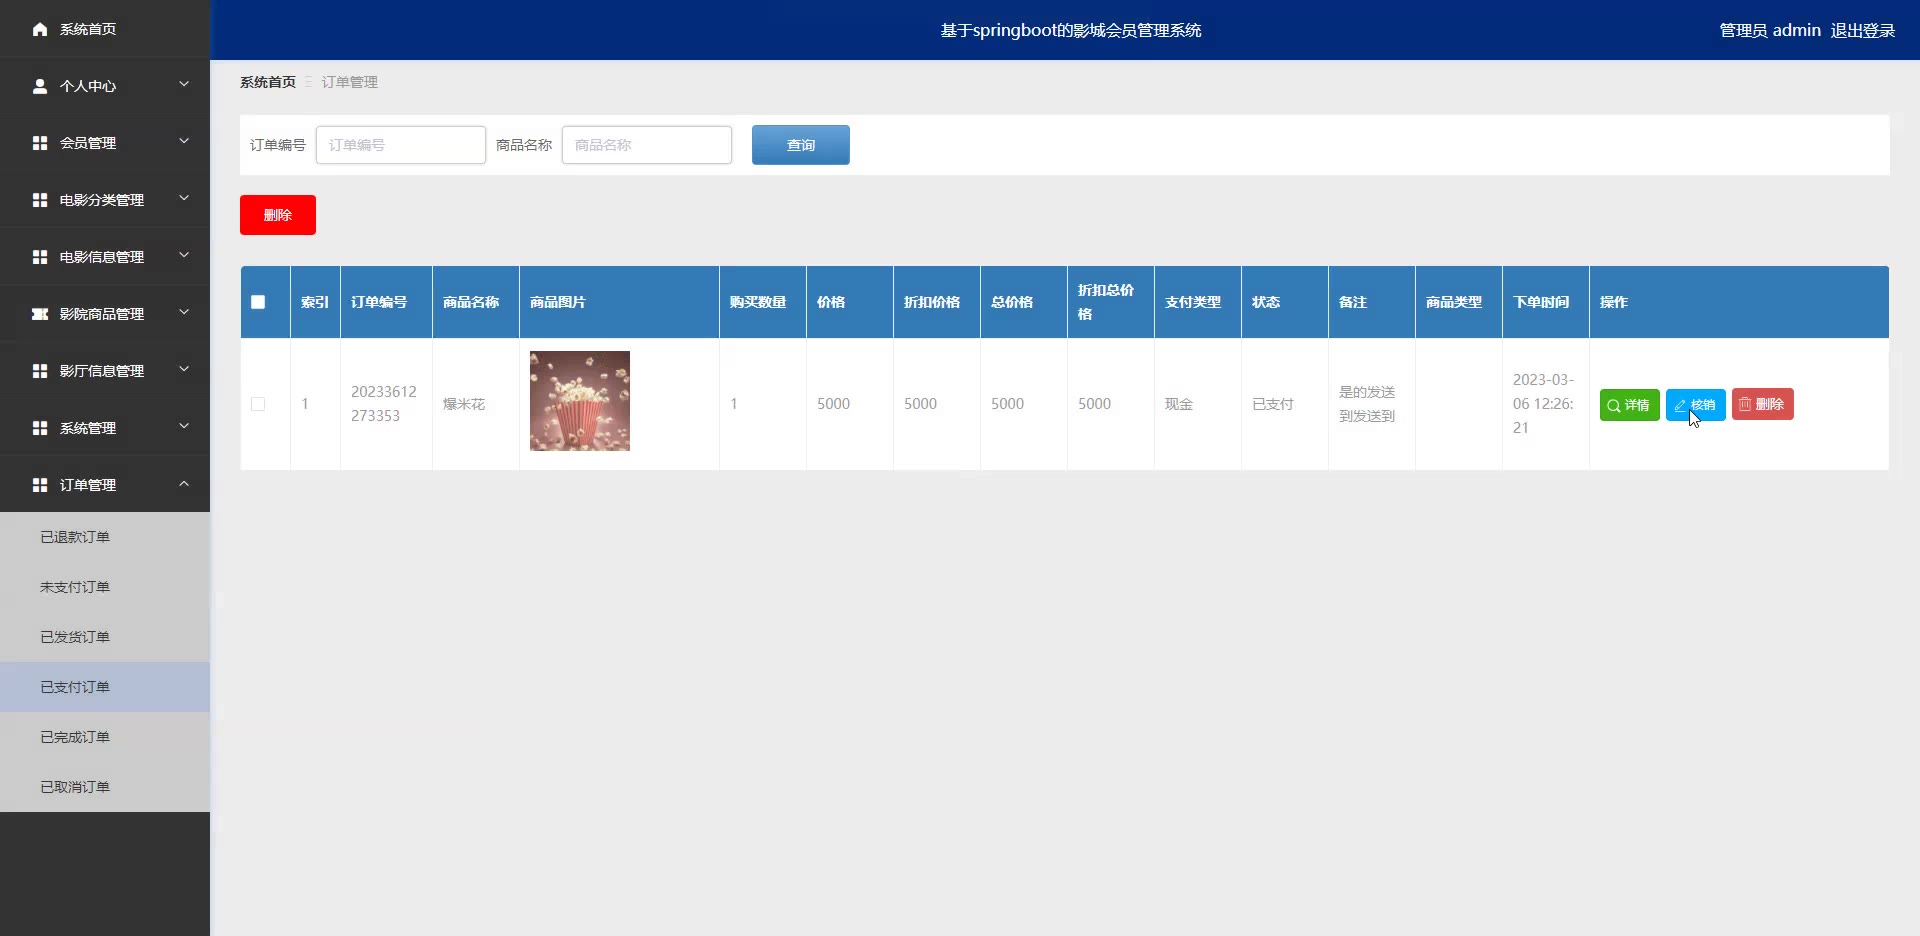Image resolution: width=1920 pixels, height=936 pixels.
Task: Click the 商品名称 search input field
Action: [x=647, y=145]
